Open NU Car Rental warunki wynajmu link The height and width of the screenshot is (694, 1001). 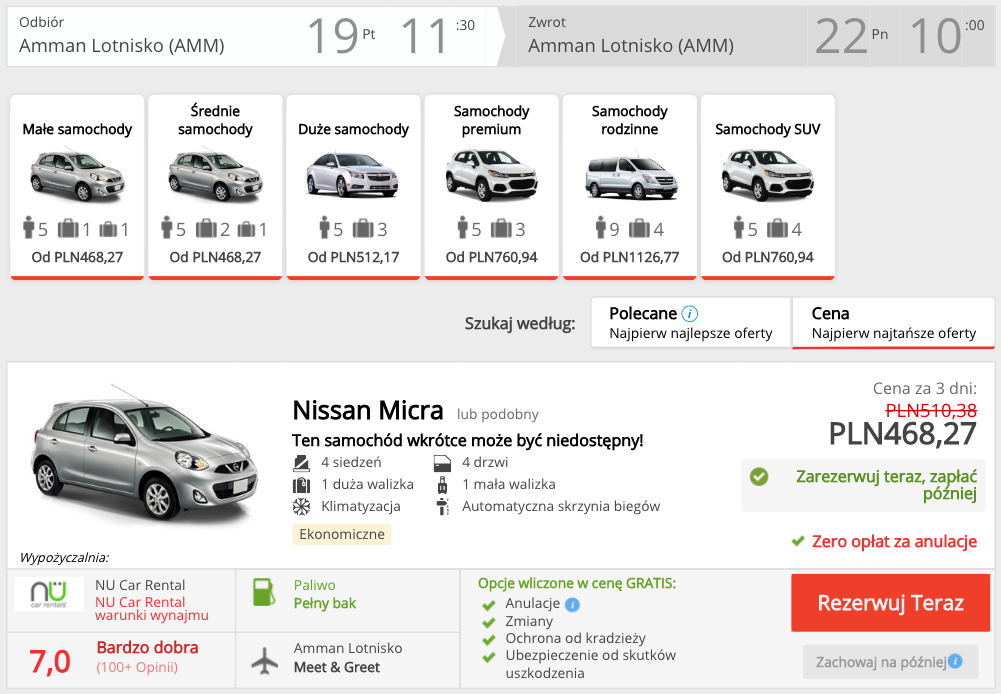152,608
